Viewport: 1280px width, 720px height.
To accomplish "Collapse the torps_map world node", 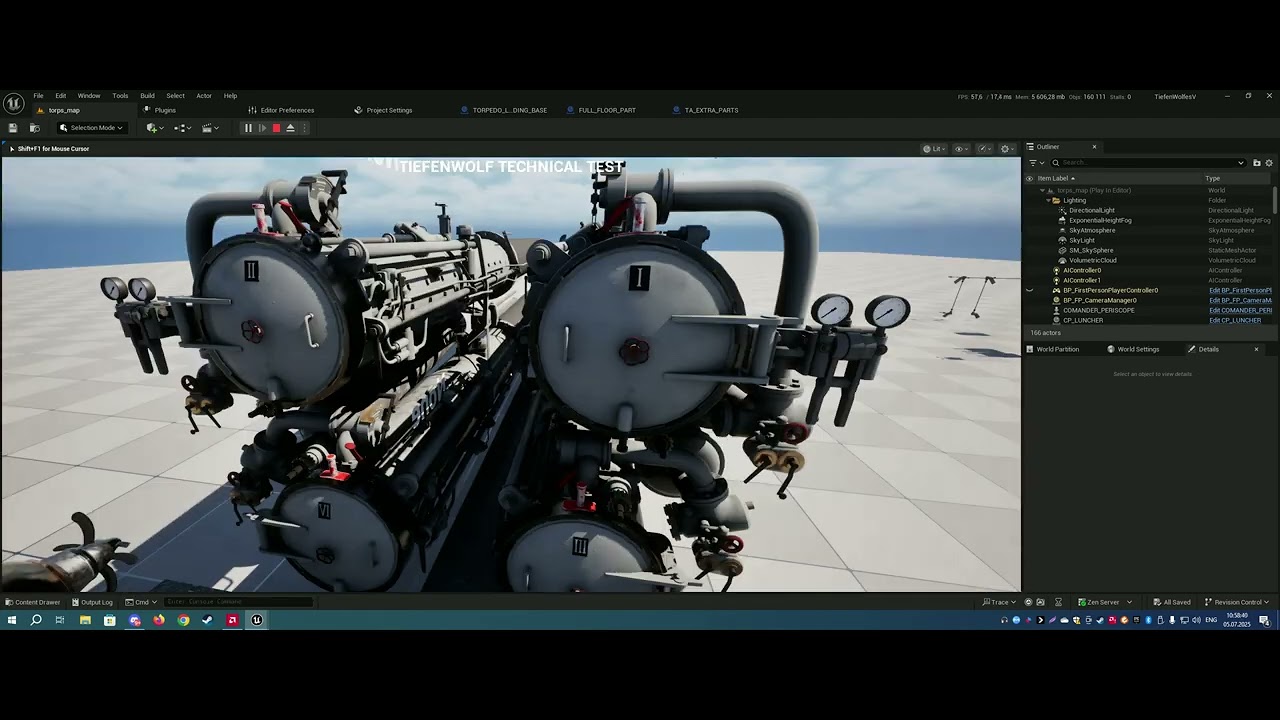I will tap(1042, 190).
